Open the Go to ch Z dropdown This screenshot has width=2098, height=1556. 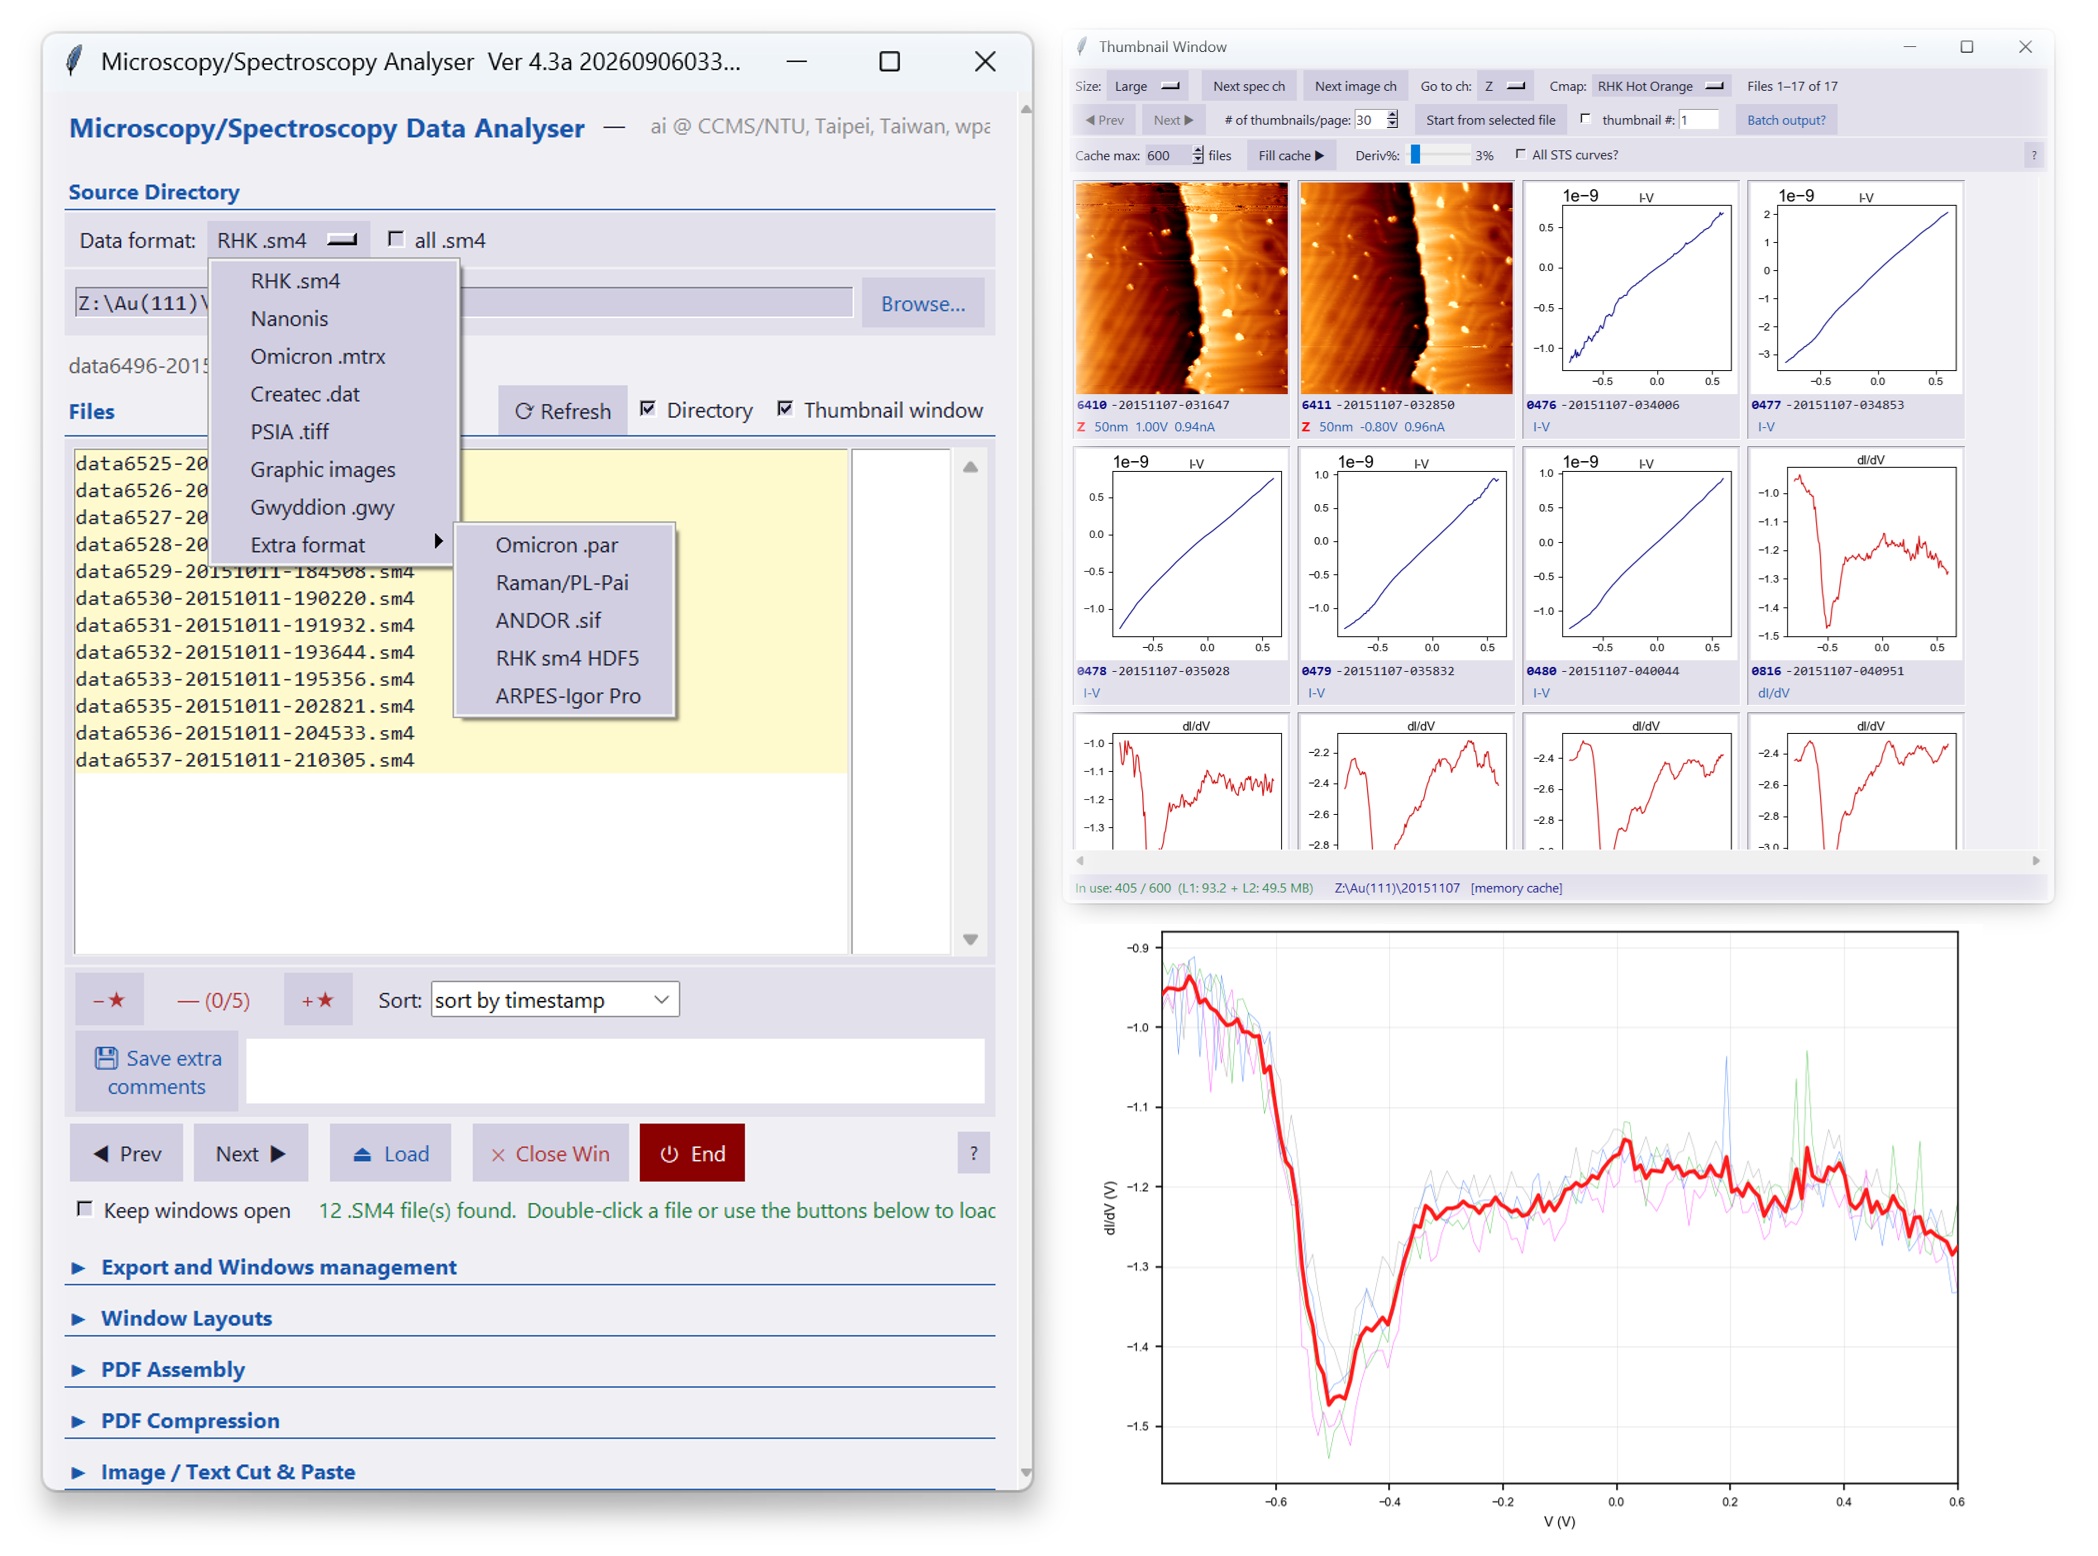coord(1505,86)
